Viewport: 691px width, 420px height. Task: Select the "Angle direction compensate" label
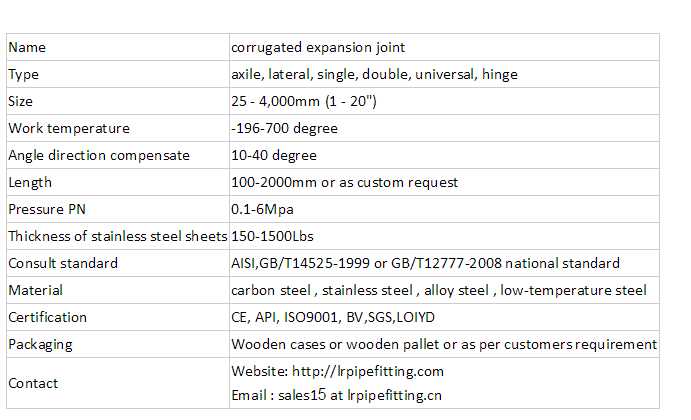click(99, 156)
